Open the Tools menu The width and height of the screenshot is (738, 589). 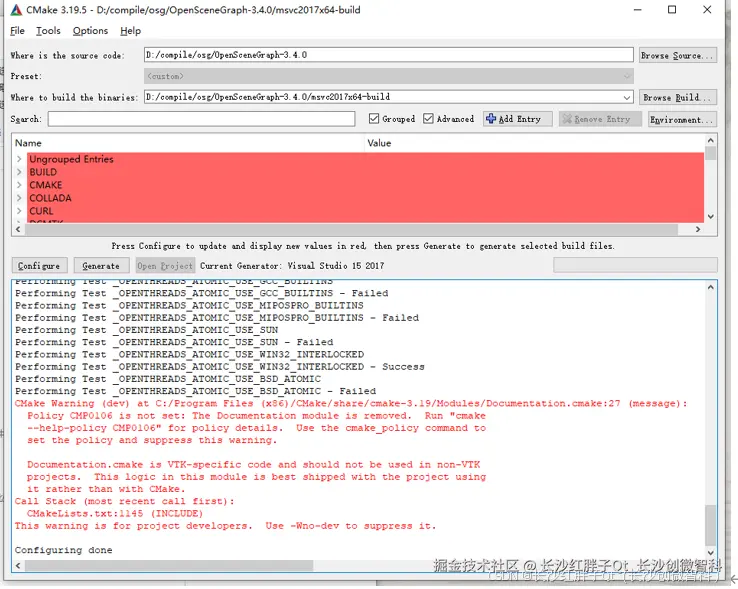coord(48,31)
